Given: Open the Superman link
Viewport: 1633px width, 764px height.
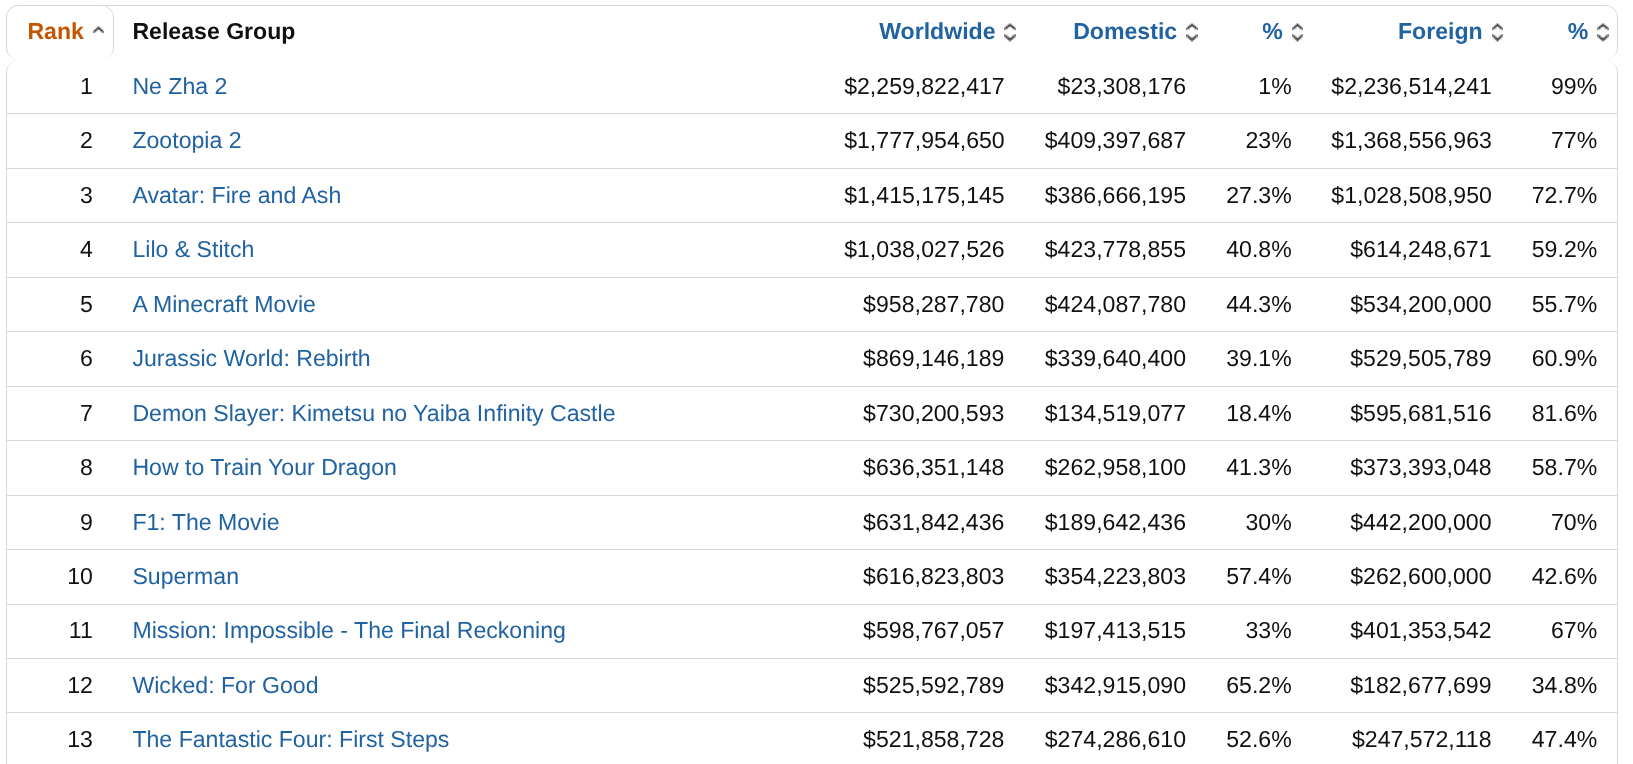Looking at the screenshot, I should 186,577.
